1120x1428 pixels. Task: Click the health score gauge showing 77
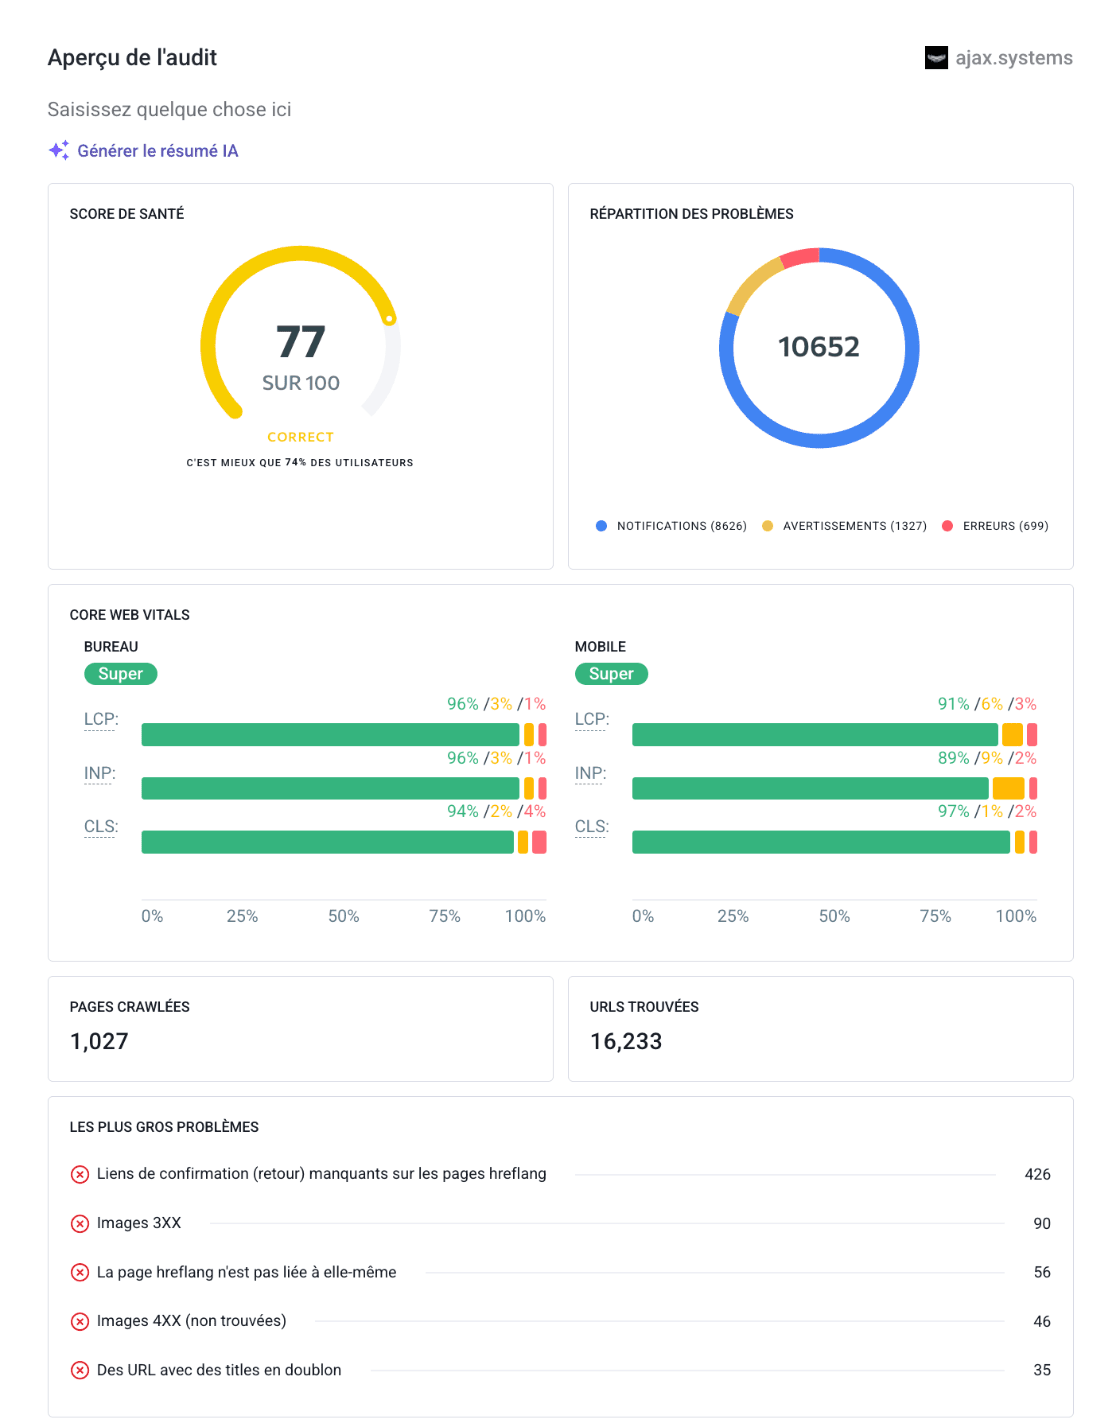(x=301, y=335)
